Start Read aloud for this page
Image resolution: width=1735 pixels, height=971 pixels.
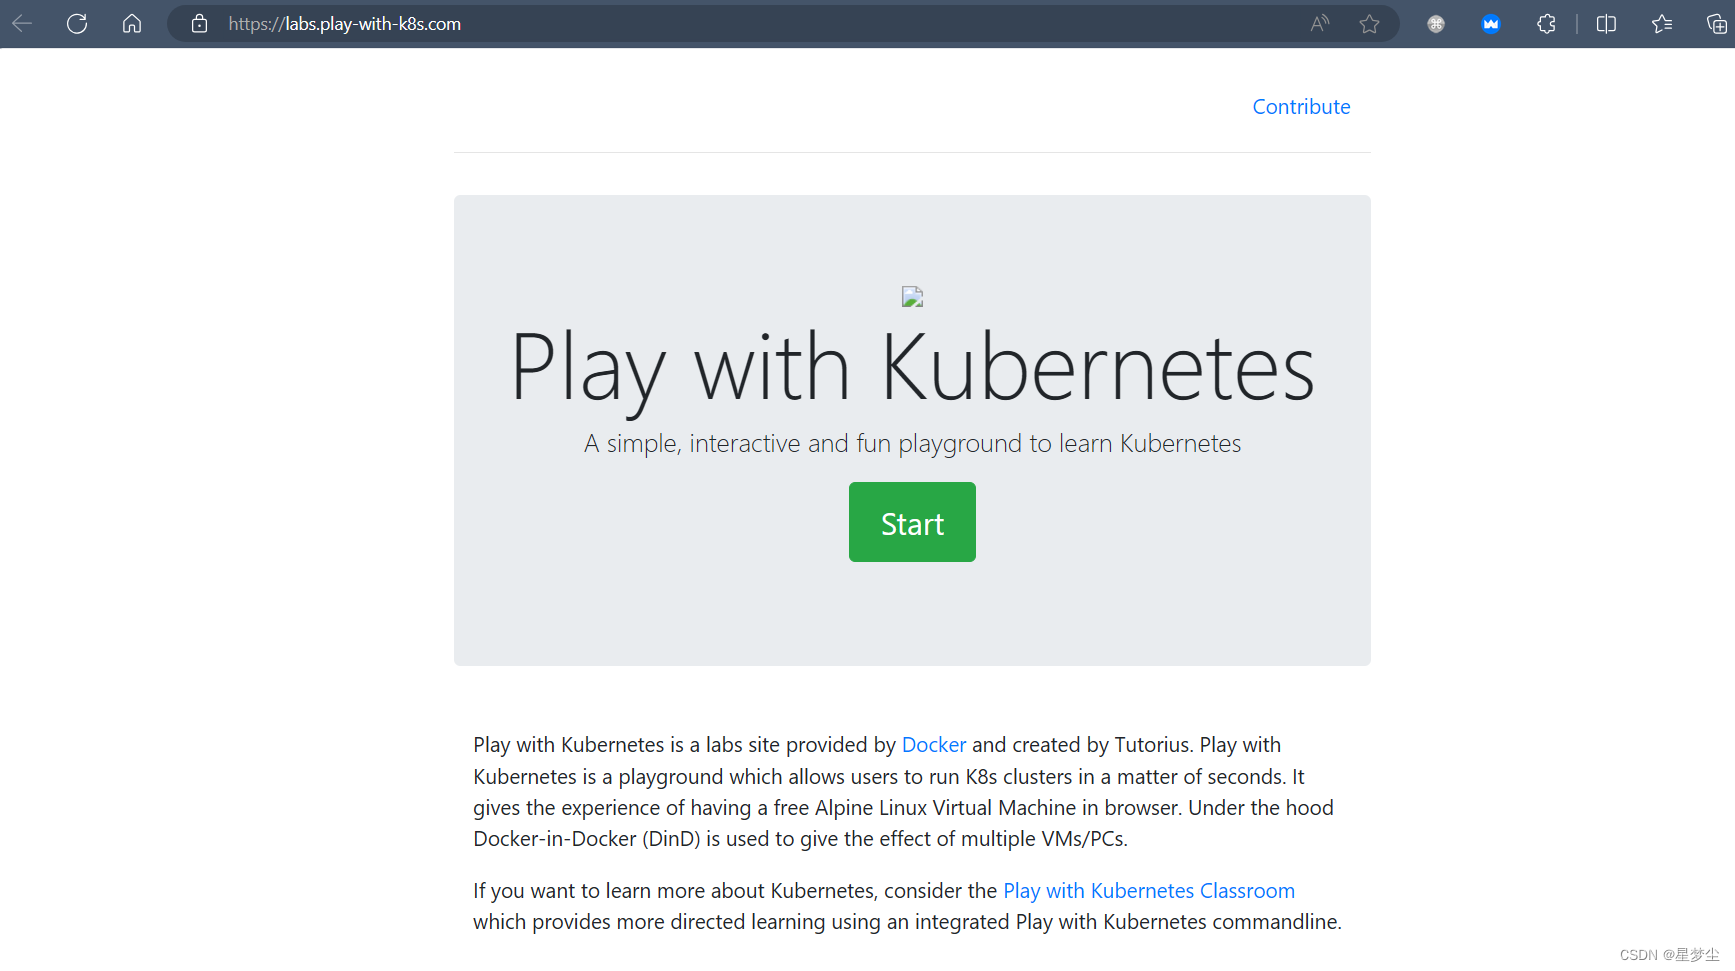pos(1318,23)
